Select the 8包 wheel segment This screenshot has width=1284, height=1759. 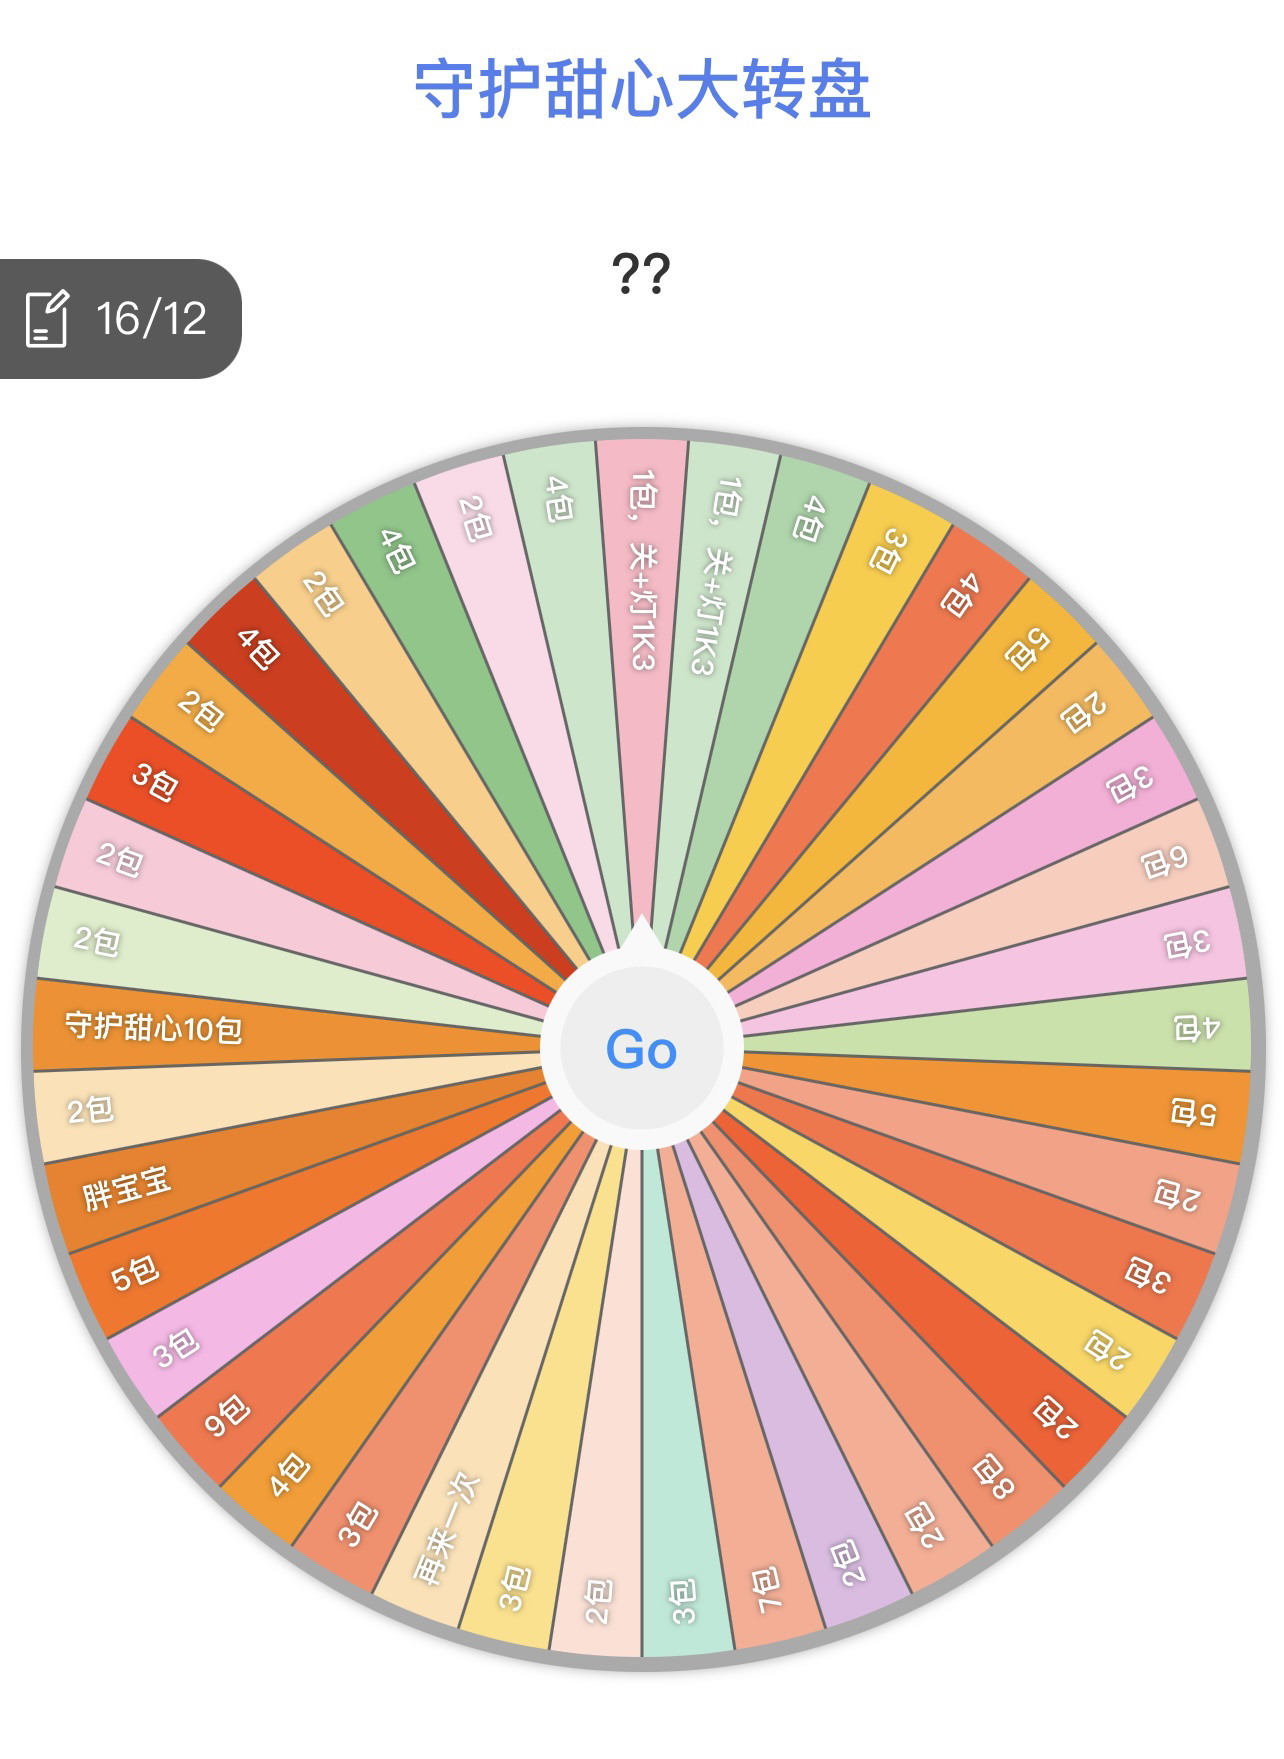click(993, 1476)
